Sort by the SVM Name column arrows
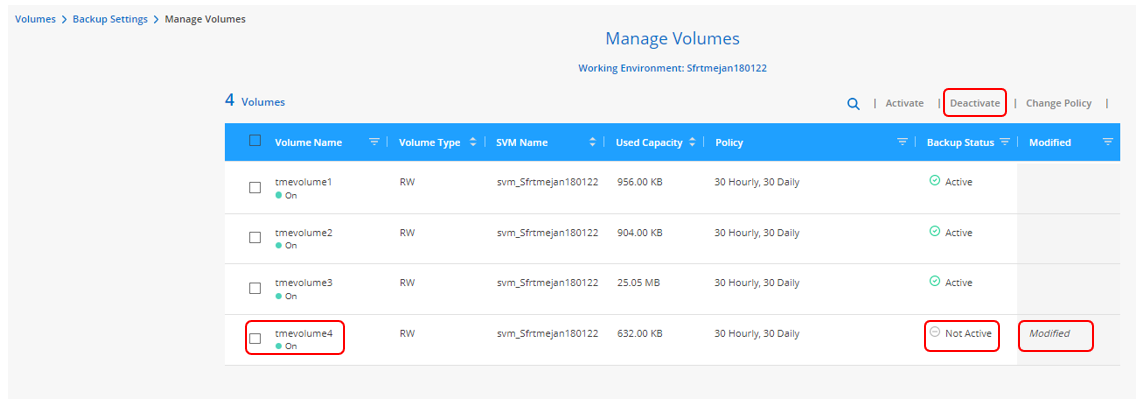This screenshot has height=410, width=1145. click(592, 143)
